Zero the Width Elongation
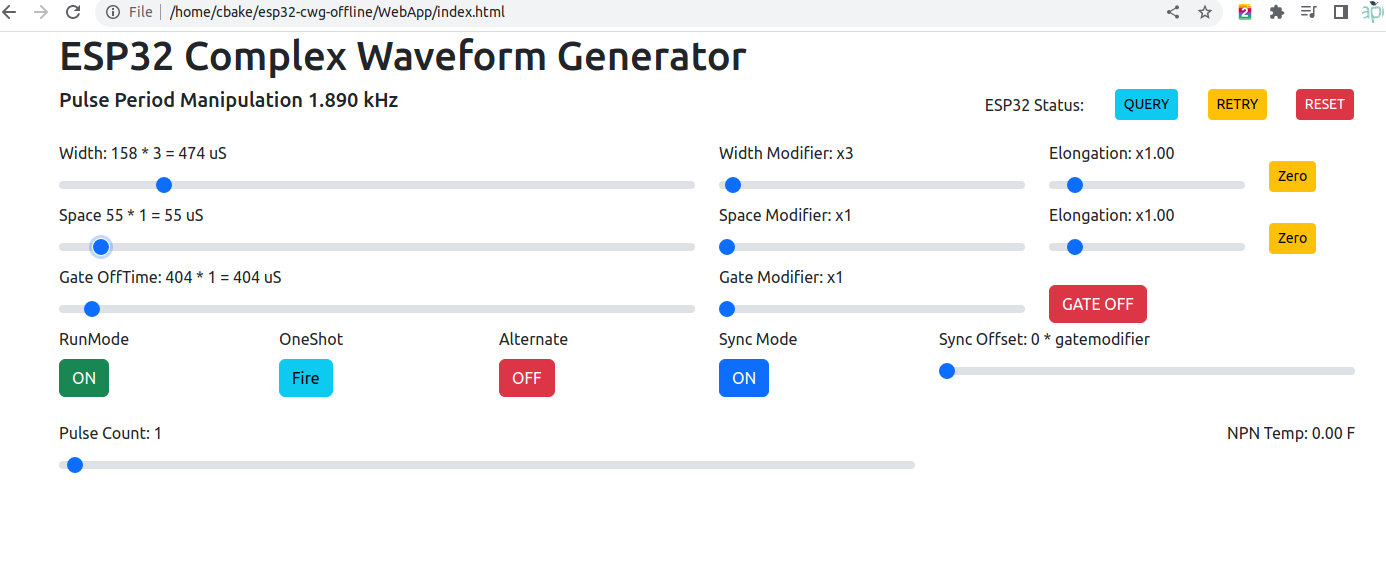Viewport: 1386px width, 579px height. coord(1292,176)
